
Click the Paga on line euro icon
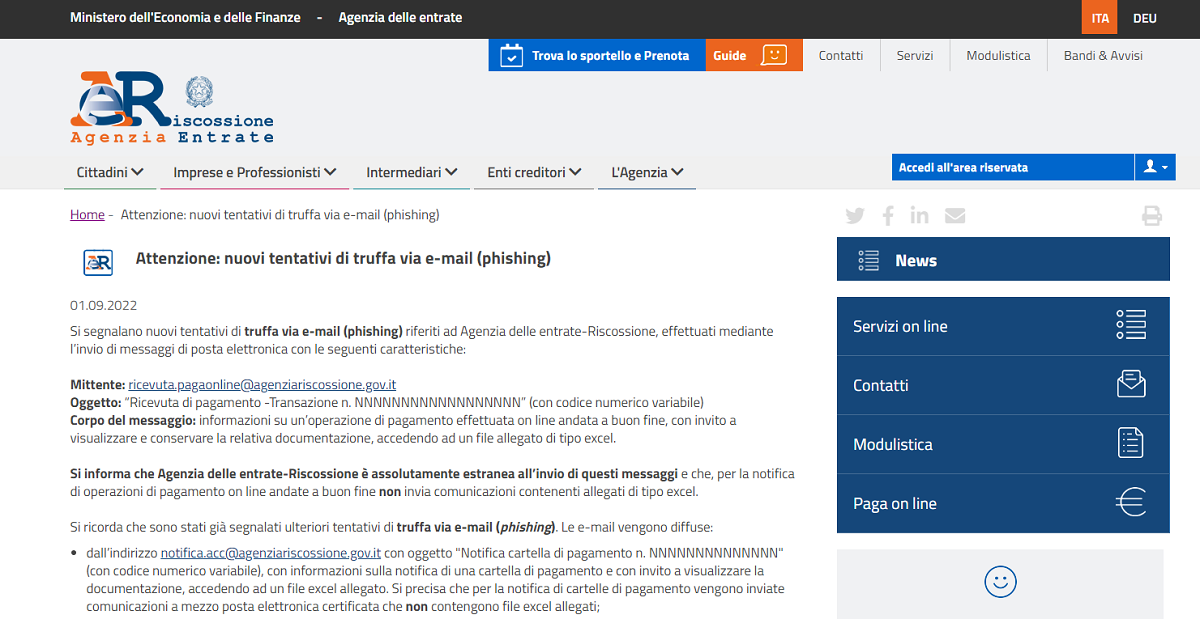(x=1131, y=502)
